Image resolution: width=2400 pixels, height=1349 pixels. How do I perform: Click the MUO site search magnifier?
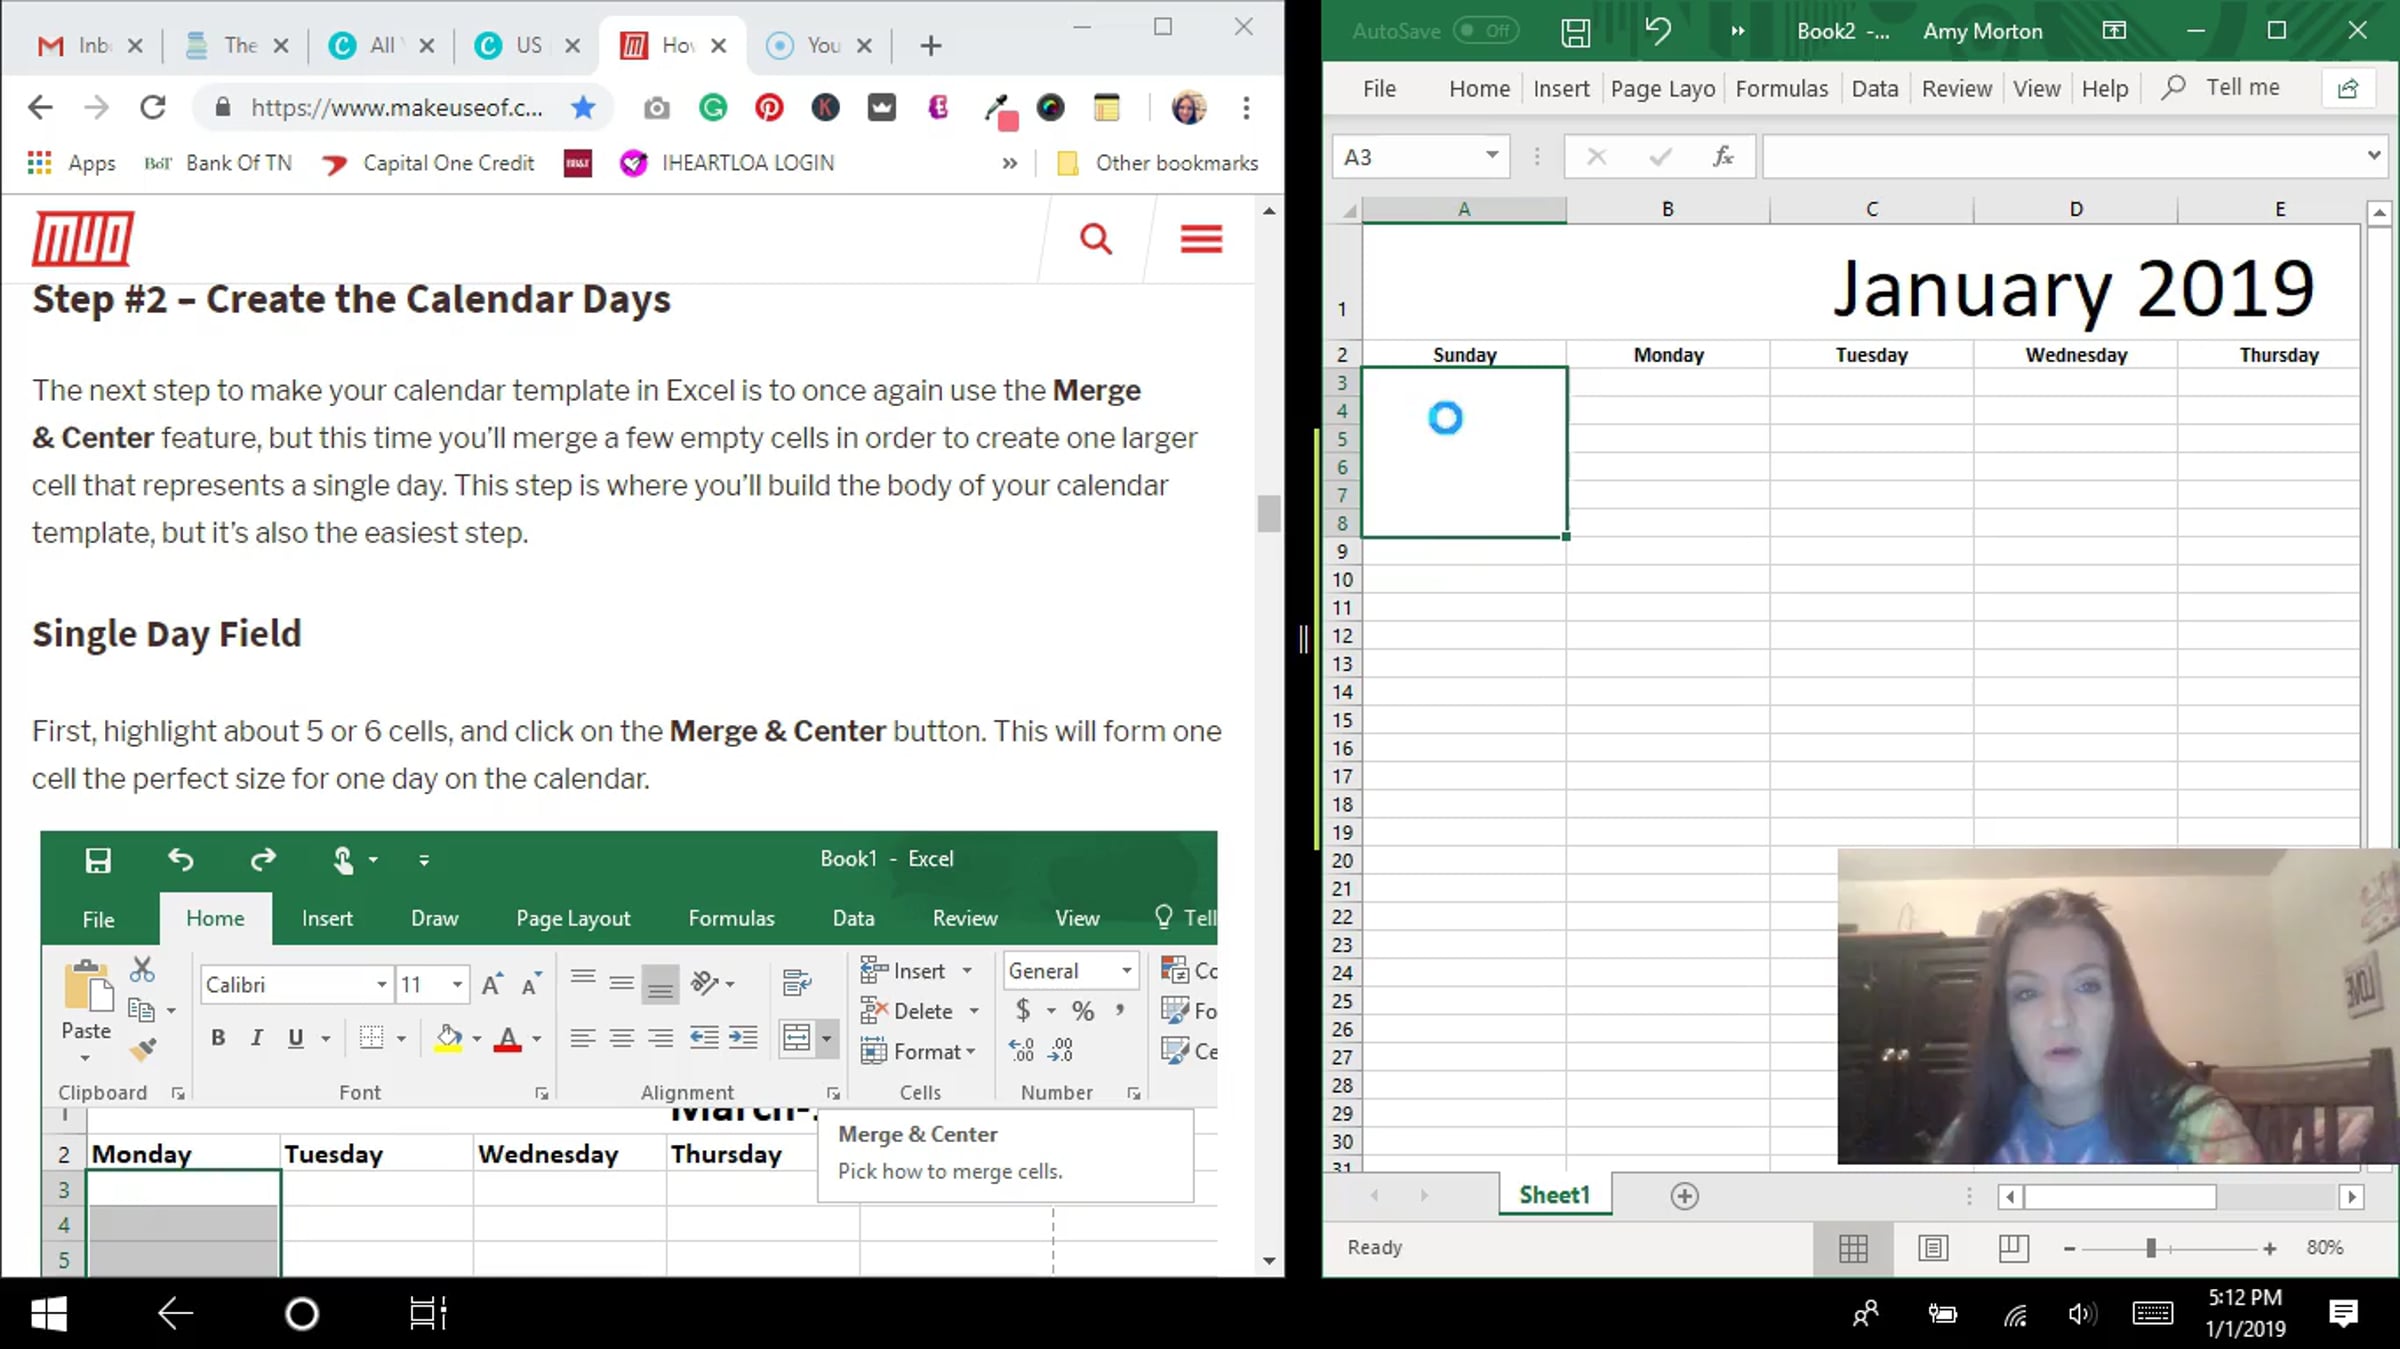click(x=1096, y=239)
